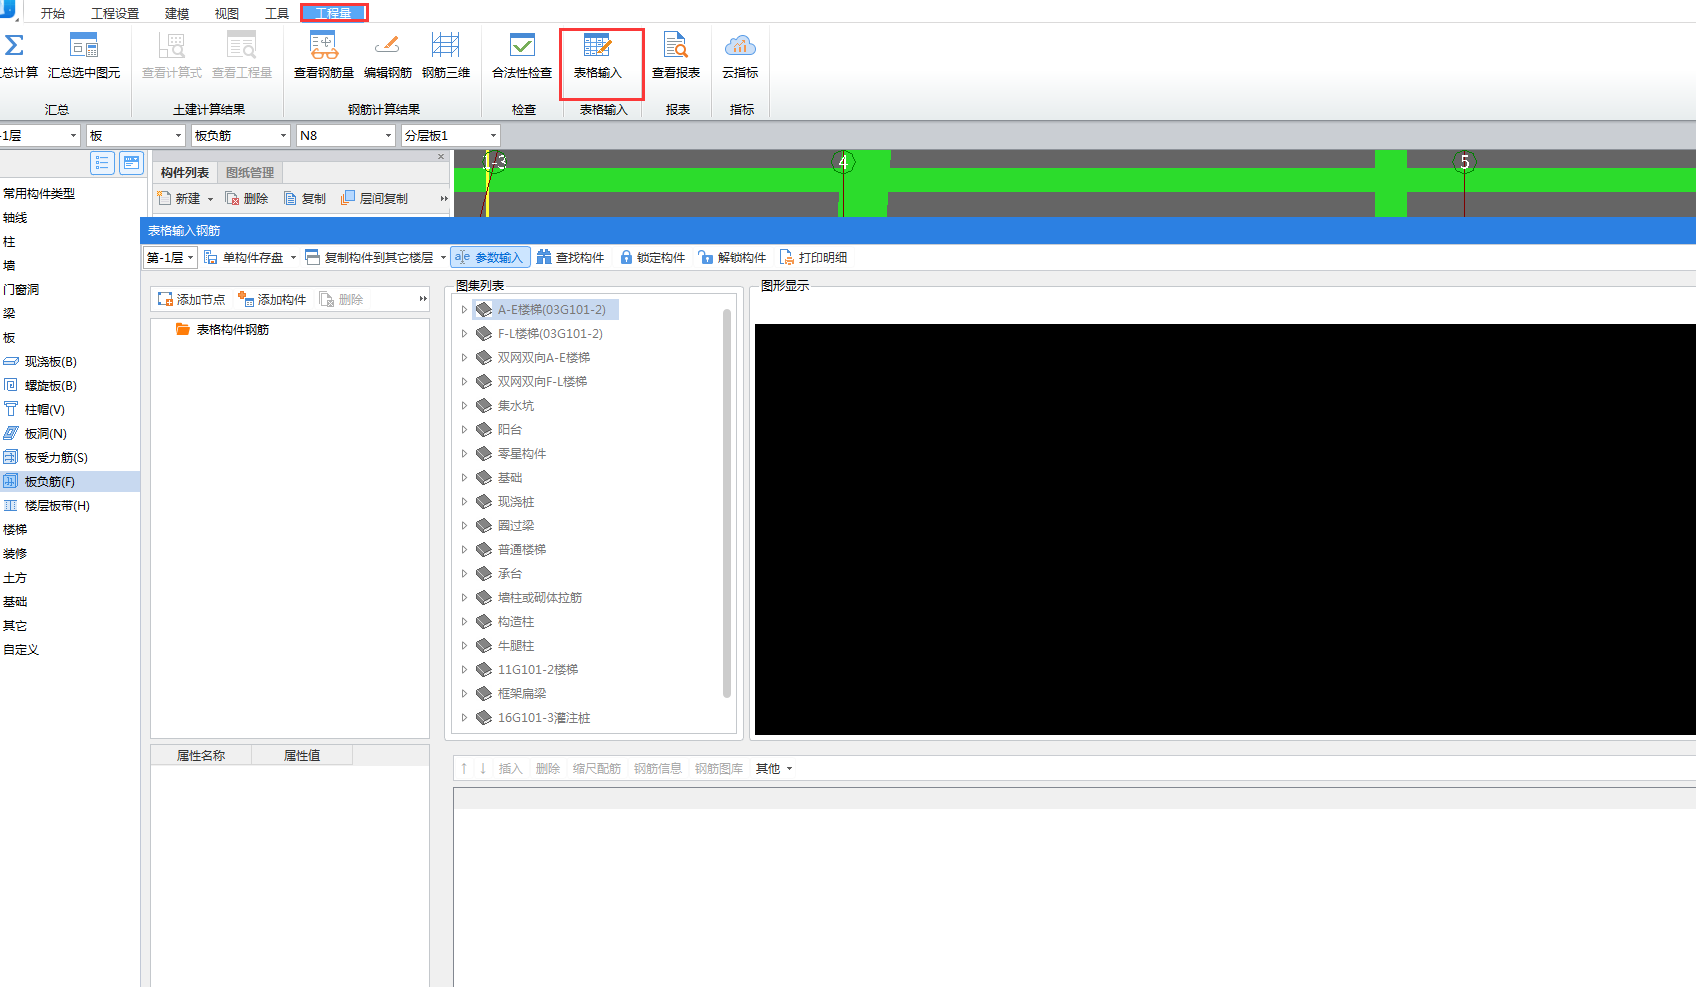Expand 集水坑 atlas item

[464, 406]
